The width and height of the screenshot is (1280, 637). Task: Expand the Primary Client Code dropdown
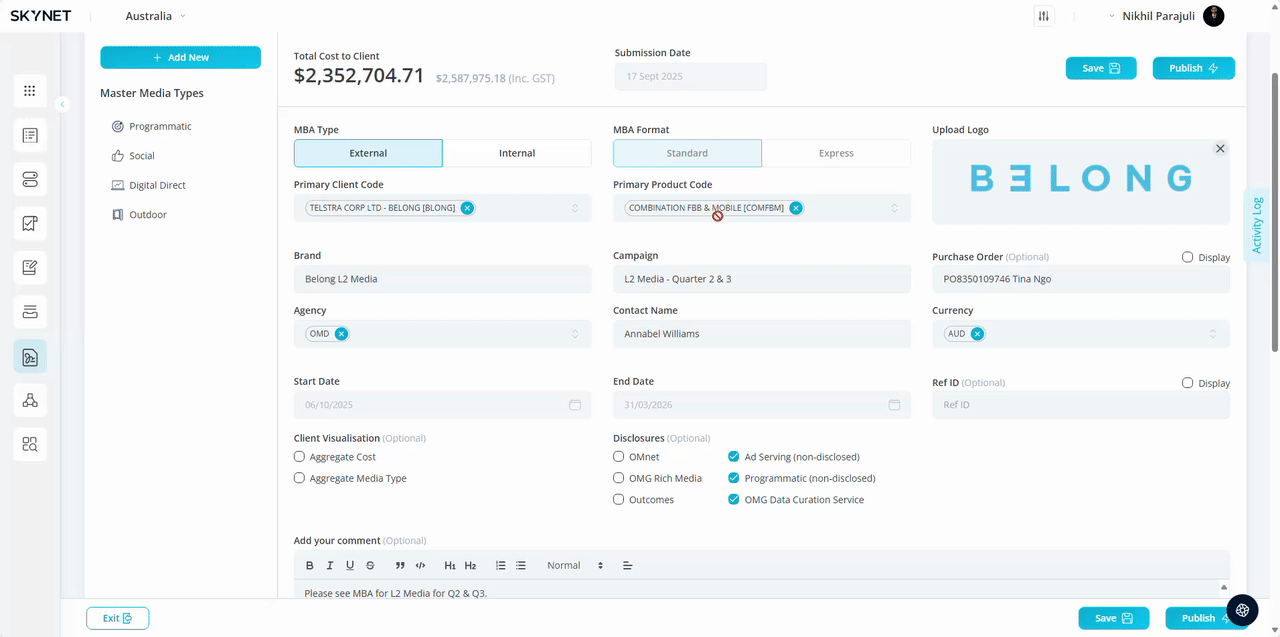click(575, 208)
